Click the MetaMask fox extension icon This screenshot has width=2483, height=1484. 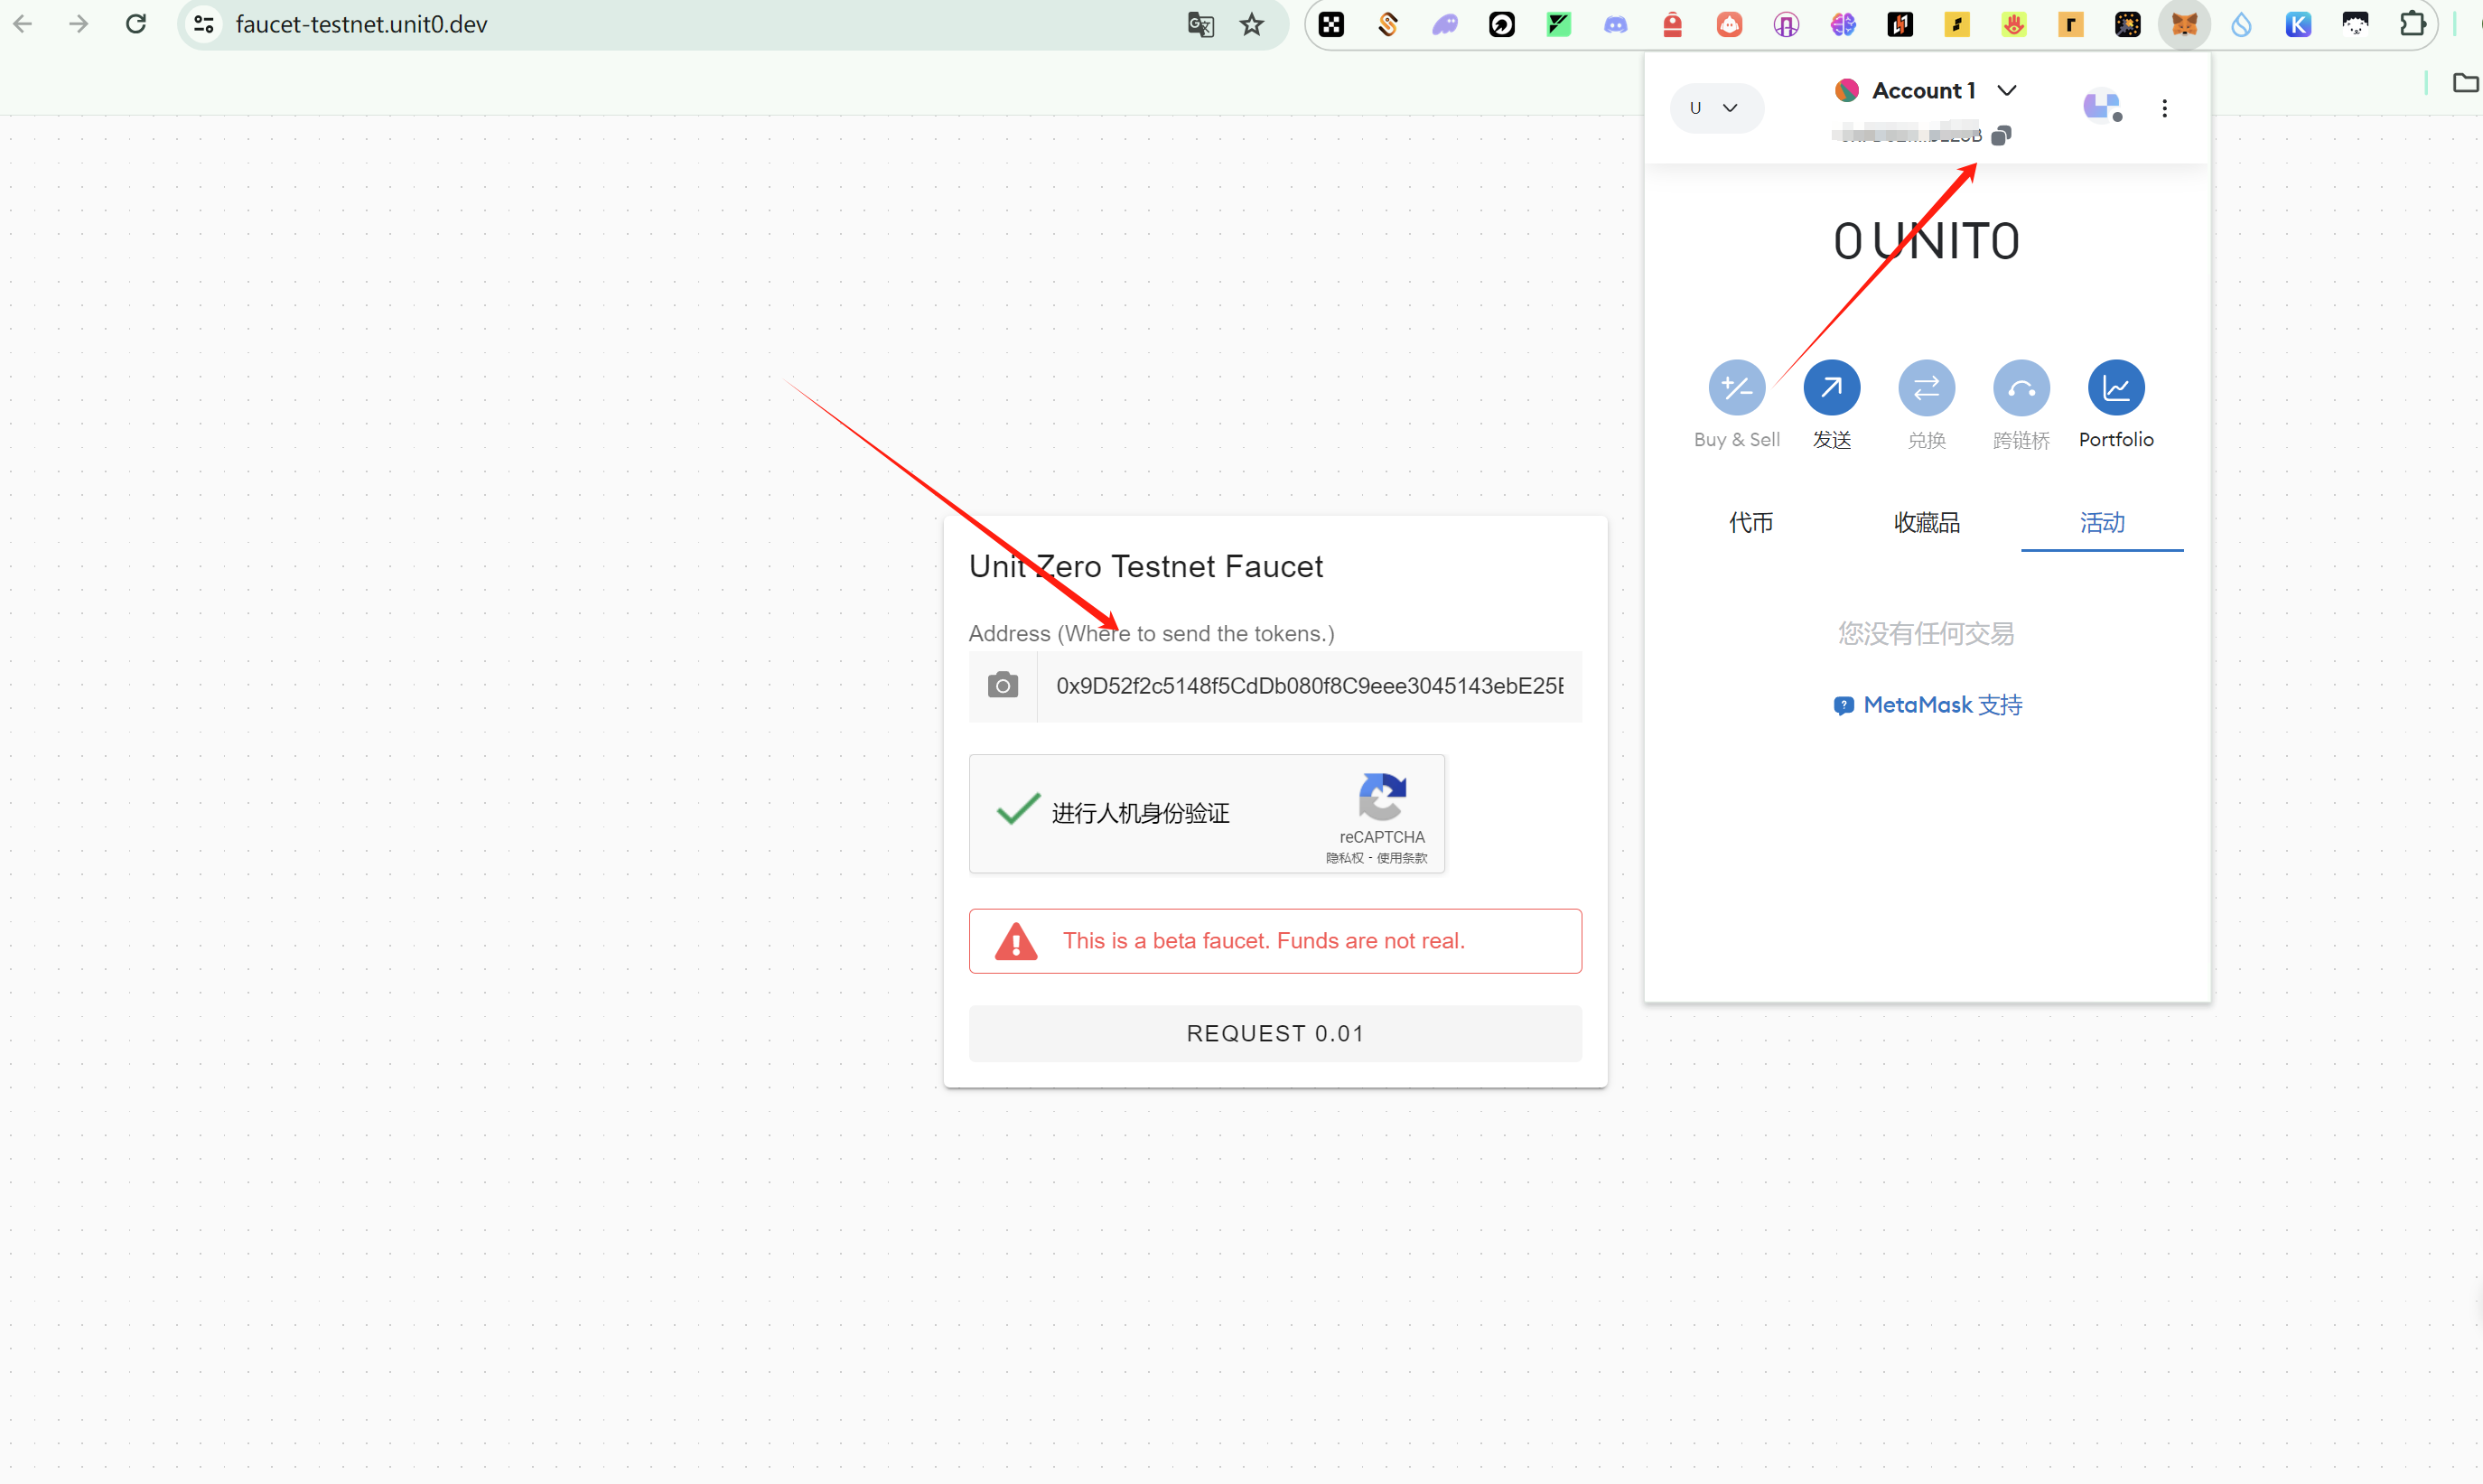2184,24
